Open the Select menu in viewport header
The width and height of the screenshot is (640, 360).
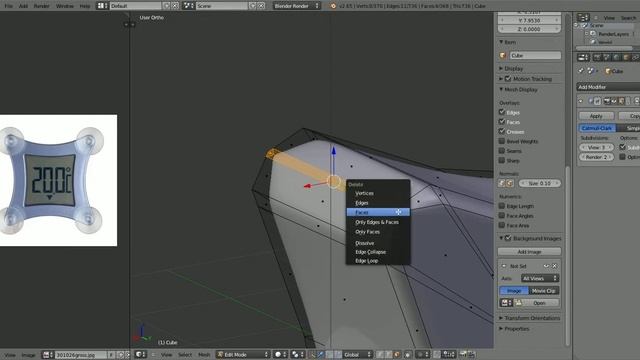click(184, 355)
